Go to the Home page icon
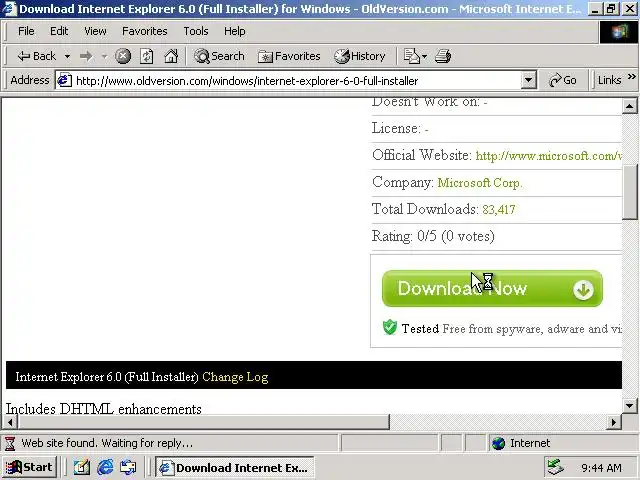Screen dimensions: 640x480 coord(171,56)
